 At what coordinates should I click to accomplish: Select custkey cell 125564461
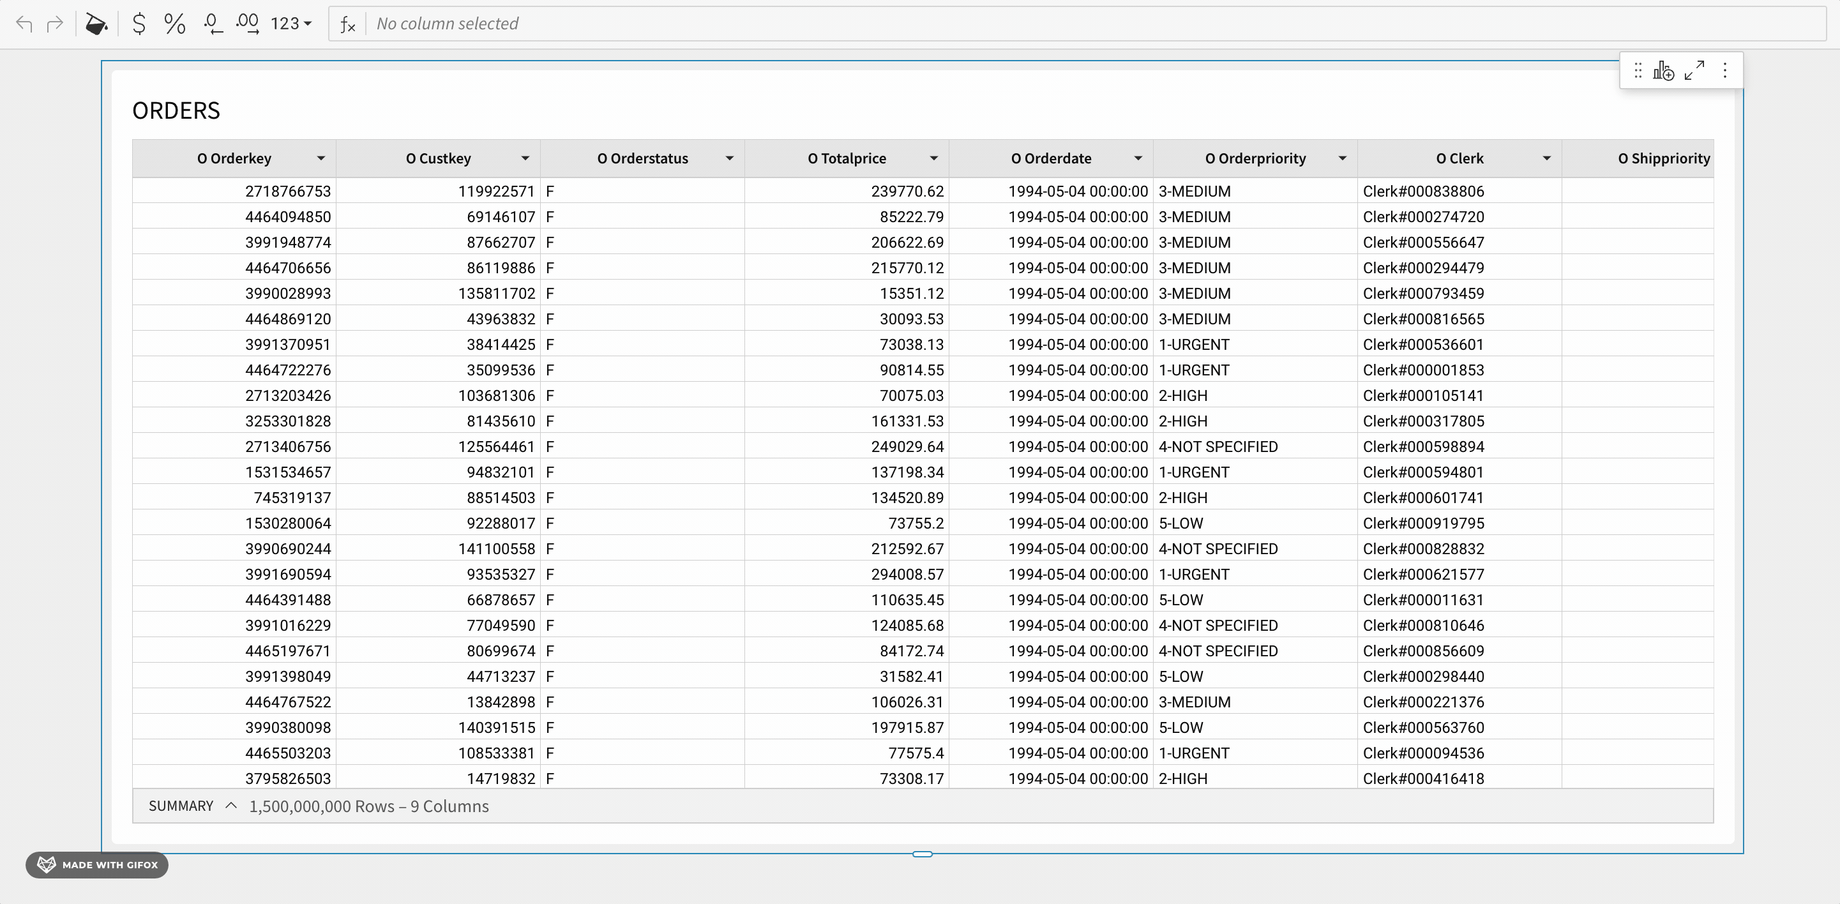point(438,446)
